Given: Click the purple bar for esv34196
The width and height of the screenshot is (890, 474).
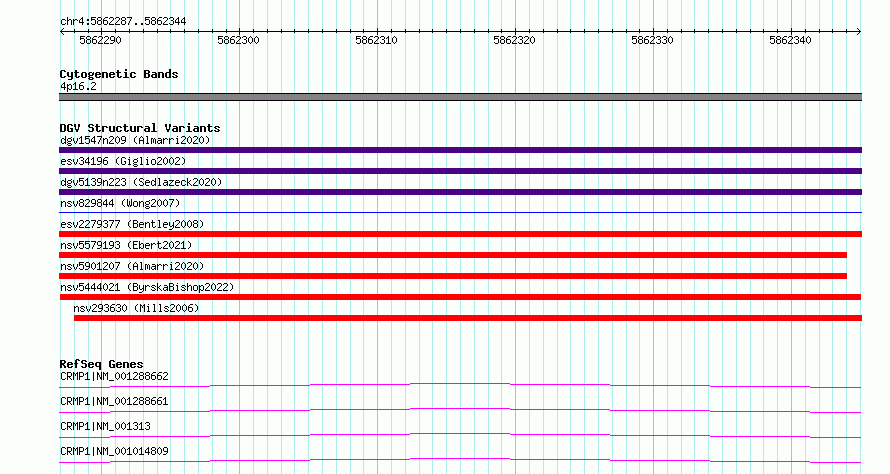Looking at the screenshot, I should pos(460,171).
